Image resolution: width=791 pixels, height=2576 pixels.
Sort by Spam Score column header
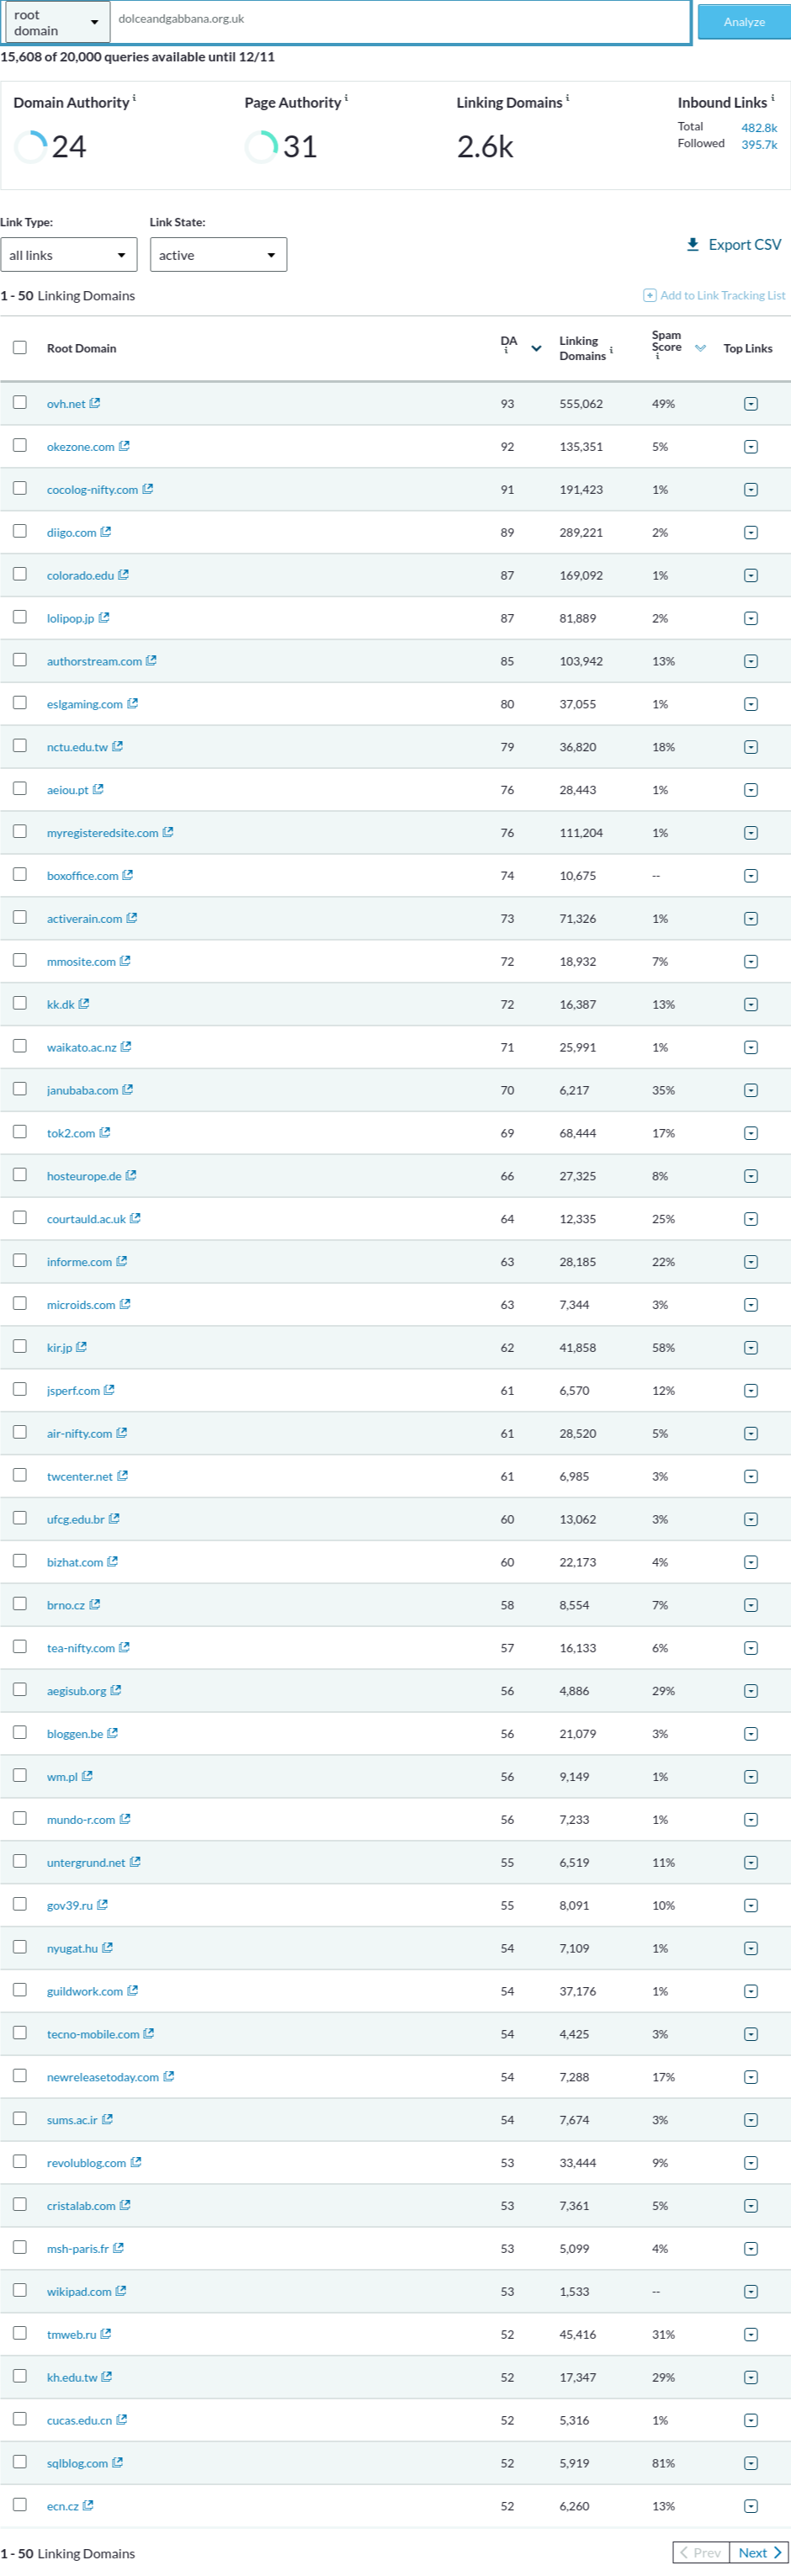tap(666, 342)
